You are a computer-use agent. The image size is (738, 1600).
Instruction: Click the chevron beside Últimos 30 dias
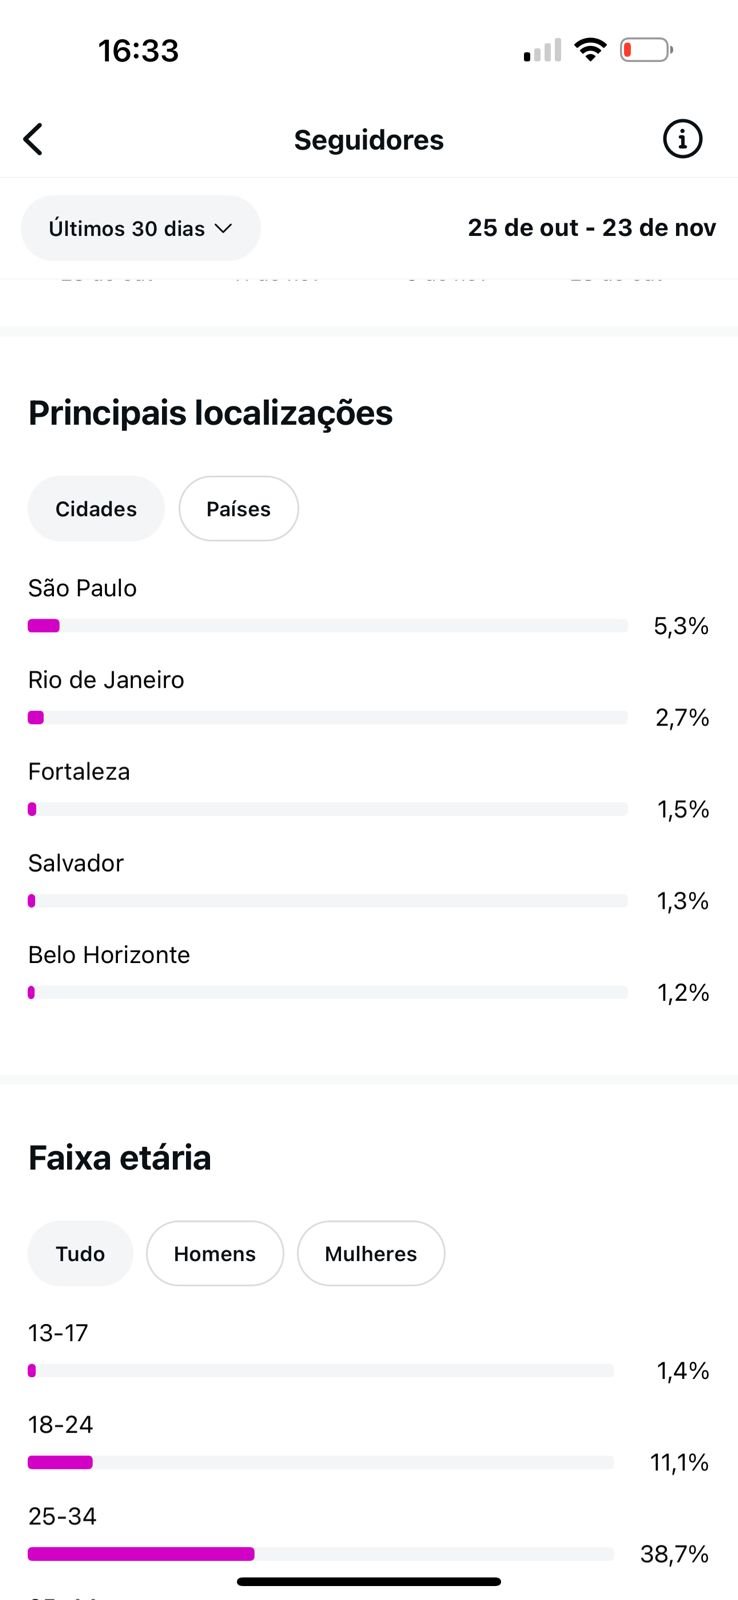pos(223,228)
